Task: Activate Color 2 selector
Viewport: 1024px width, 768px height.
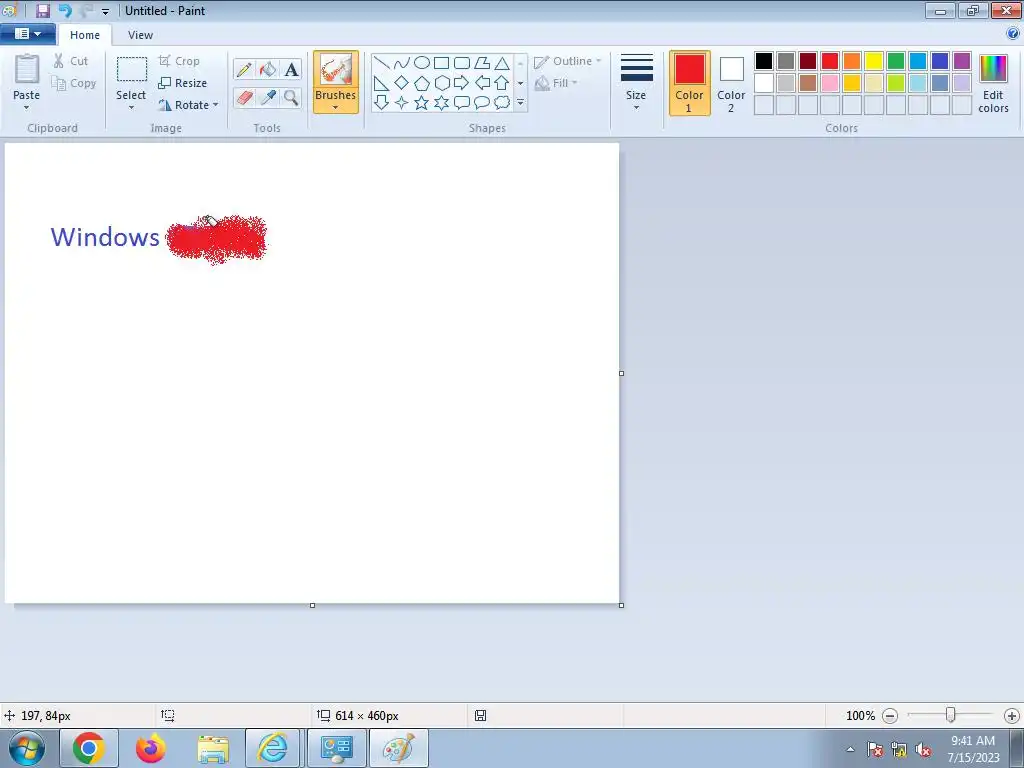Action: click(731, 83)
